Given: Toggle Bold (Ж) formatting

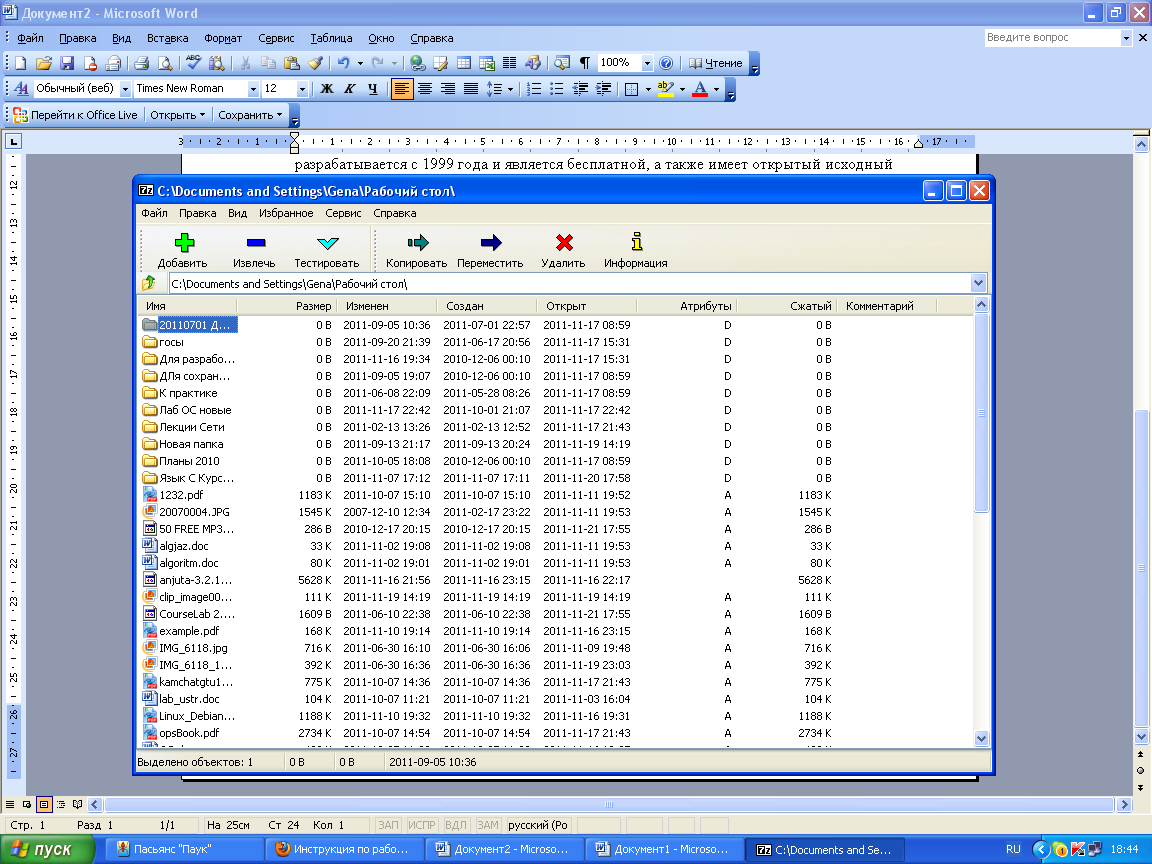Looking at the screenshot, I should tap(327, 89).
